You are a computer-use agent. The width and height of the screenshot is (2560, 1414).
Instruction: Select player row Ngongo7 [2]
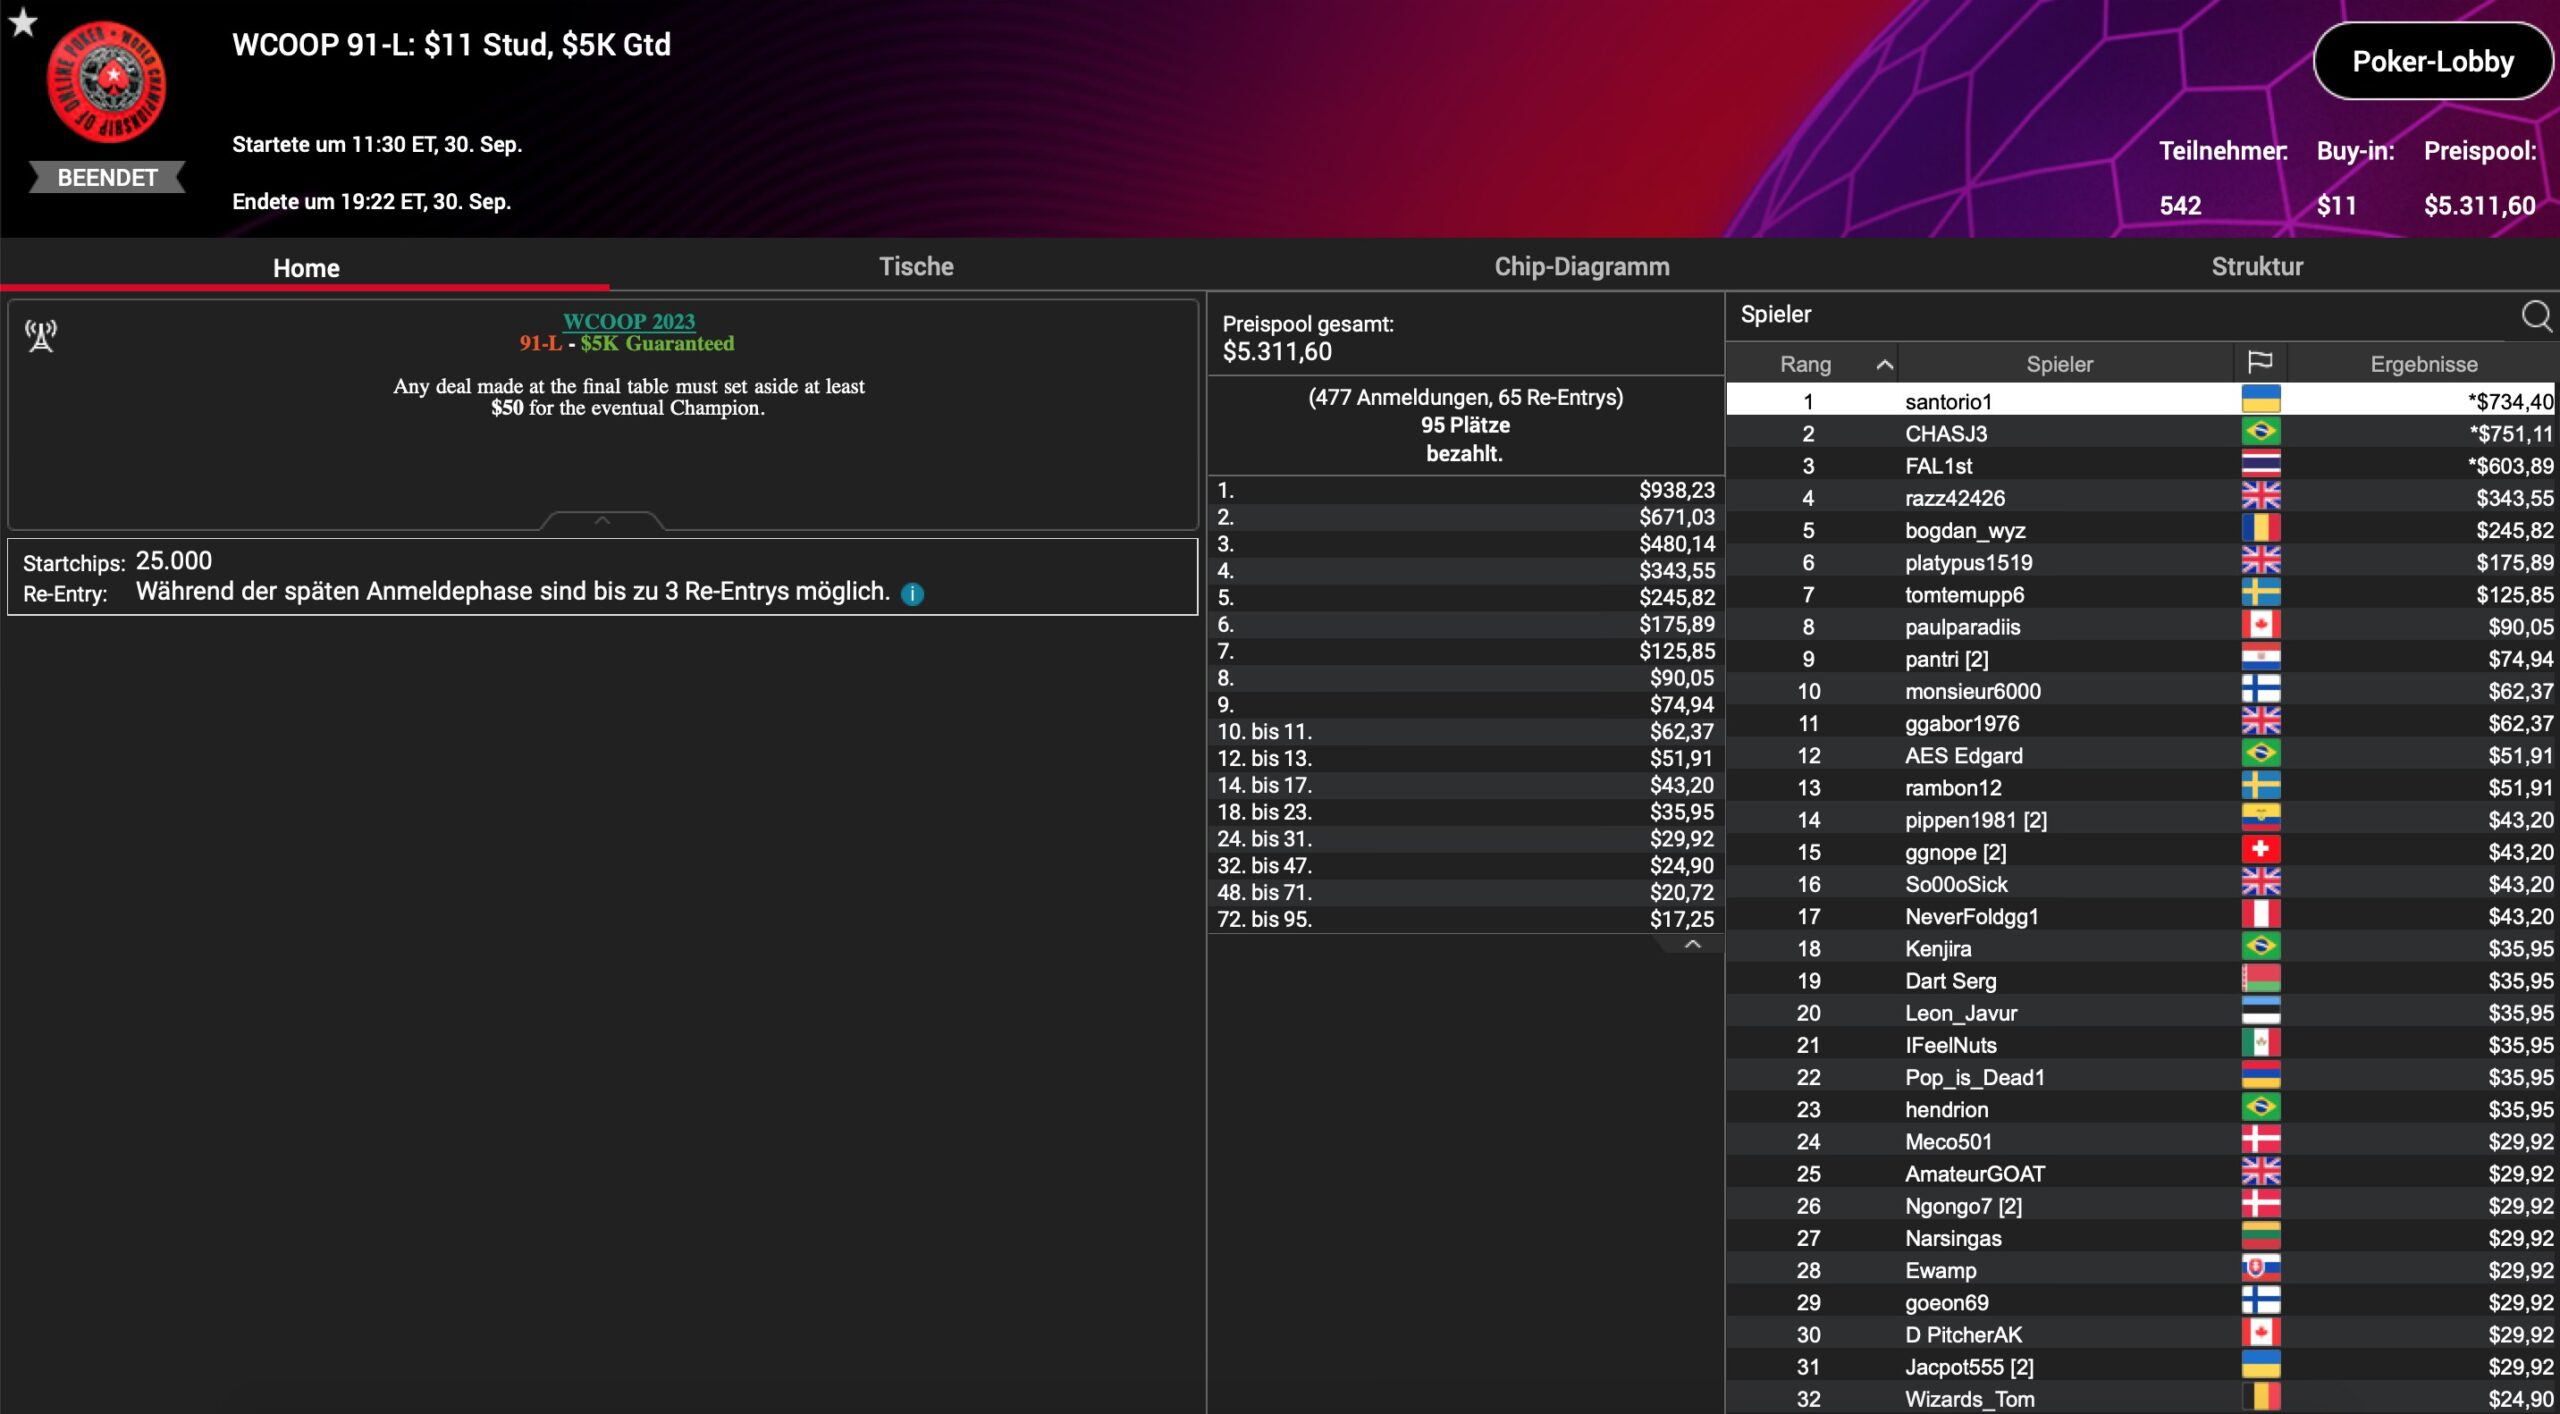tap(2140, 1205)
